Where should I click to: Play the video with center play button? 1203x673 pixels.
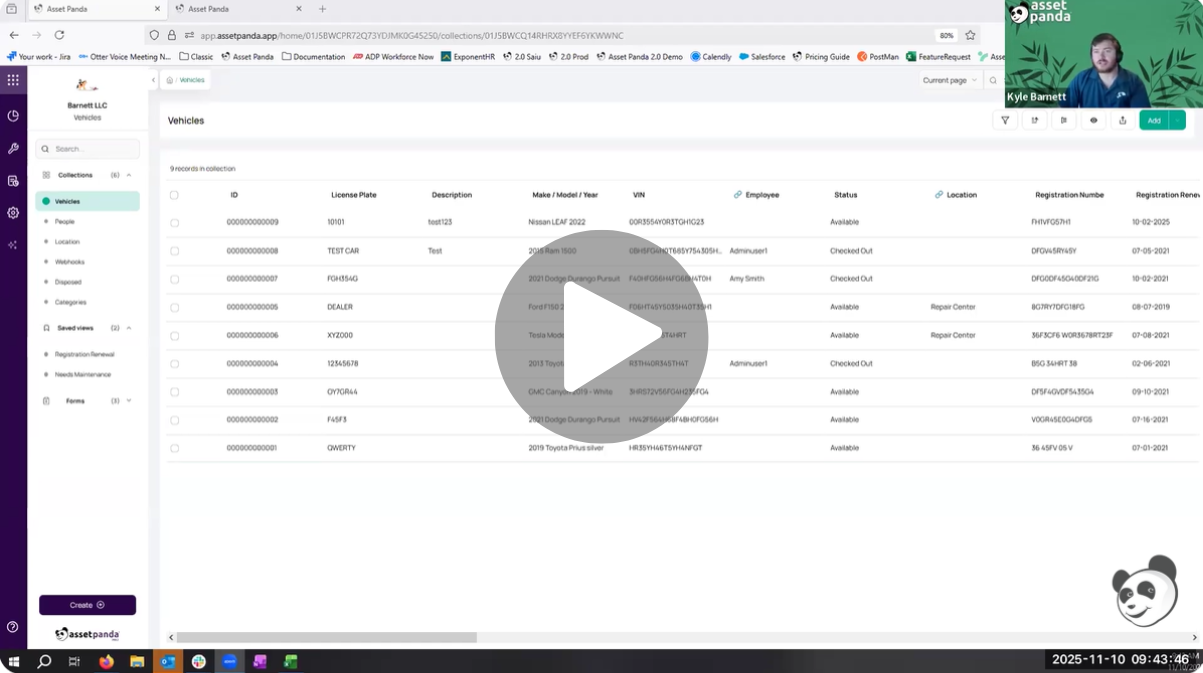[x=601, y=336]
